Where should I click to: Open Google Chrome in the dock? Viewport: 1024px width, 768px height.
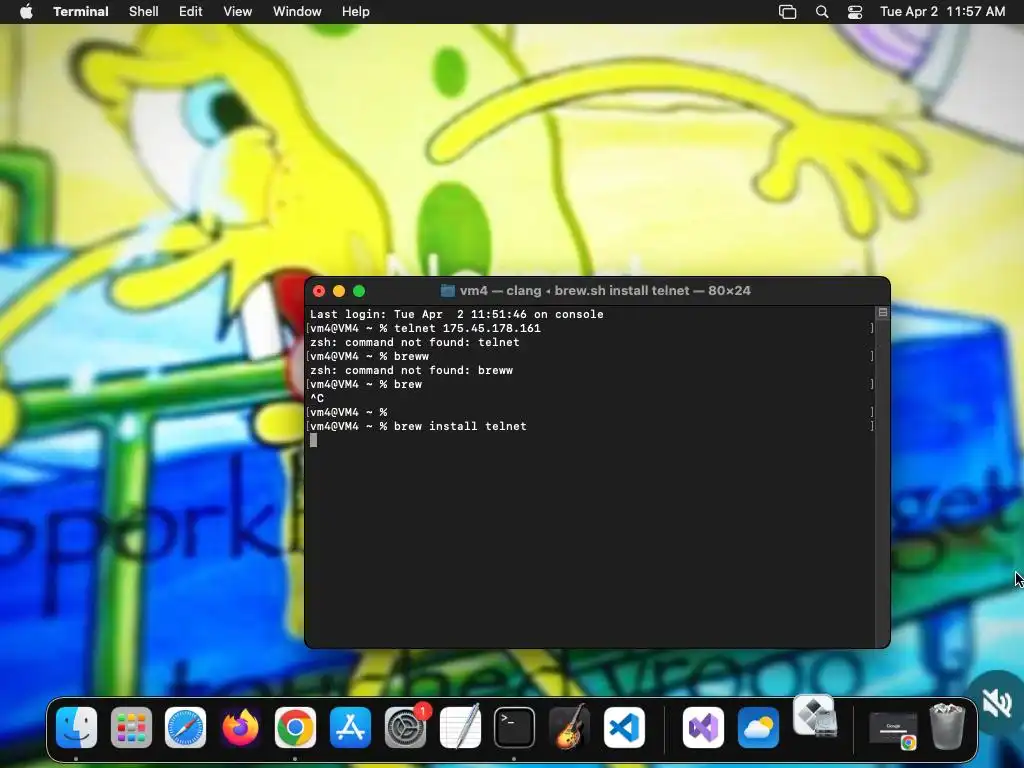[295, 727]
